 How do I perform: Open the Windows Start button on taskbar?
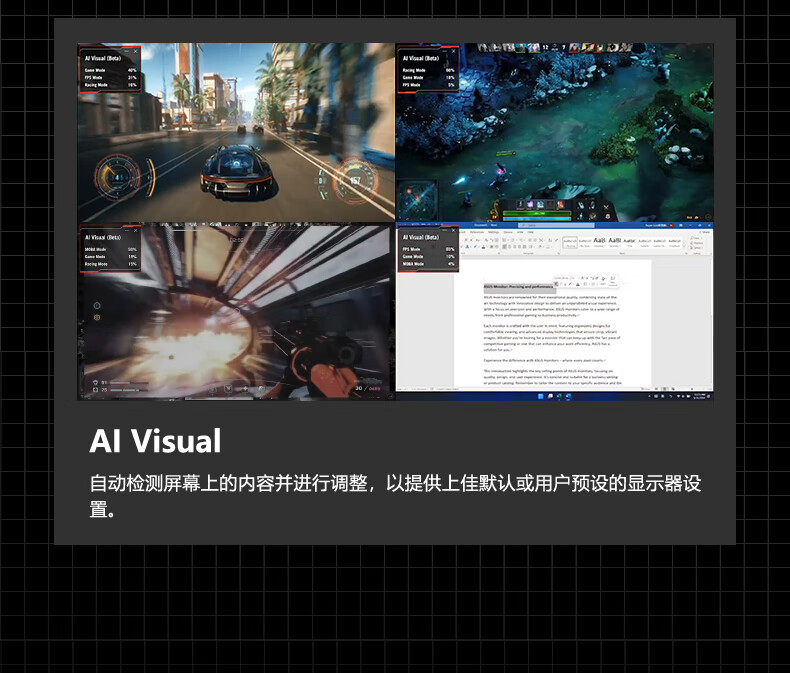click(541, 396)
